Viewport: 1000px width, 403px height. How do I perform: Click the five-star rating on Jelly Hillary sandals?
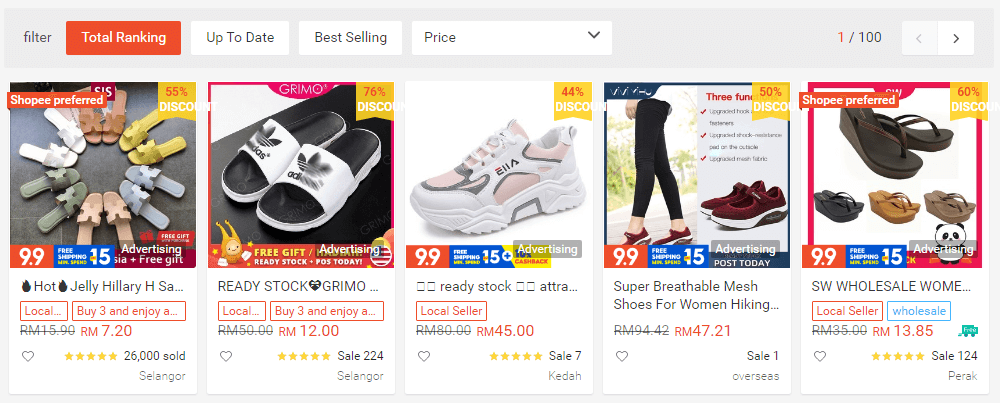click(x=90, y=356)
